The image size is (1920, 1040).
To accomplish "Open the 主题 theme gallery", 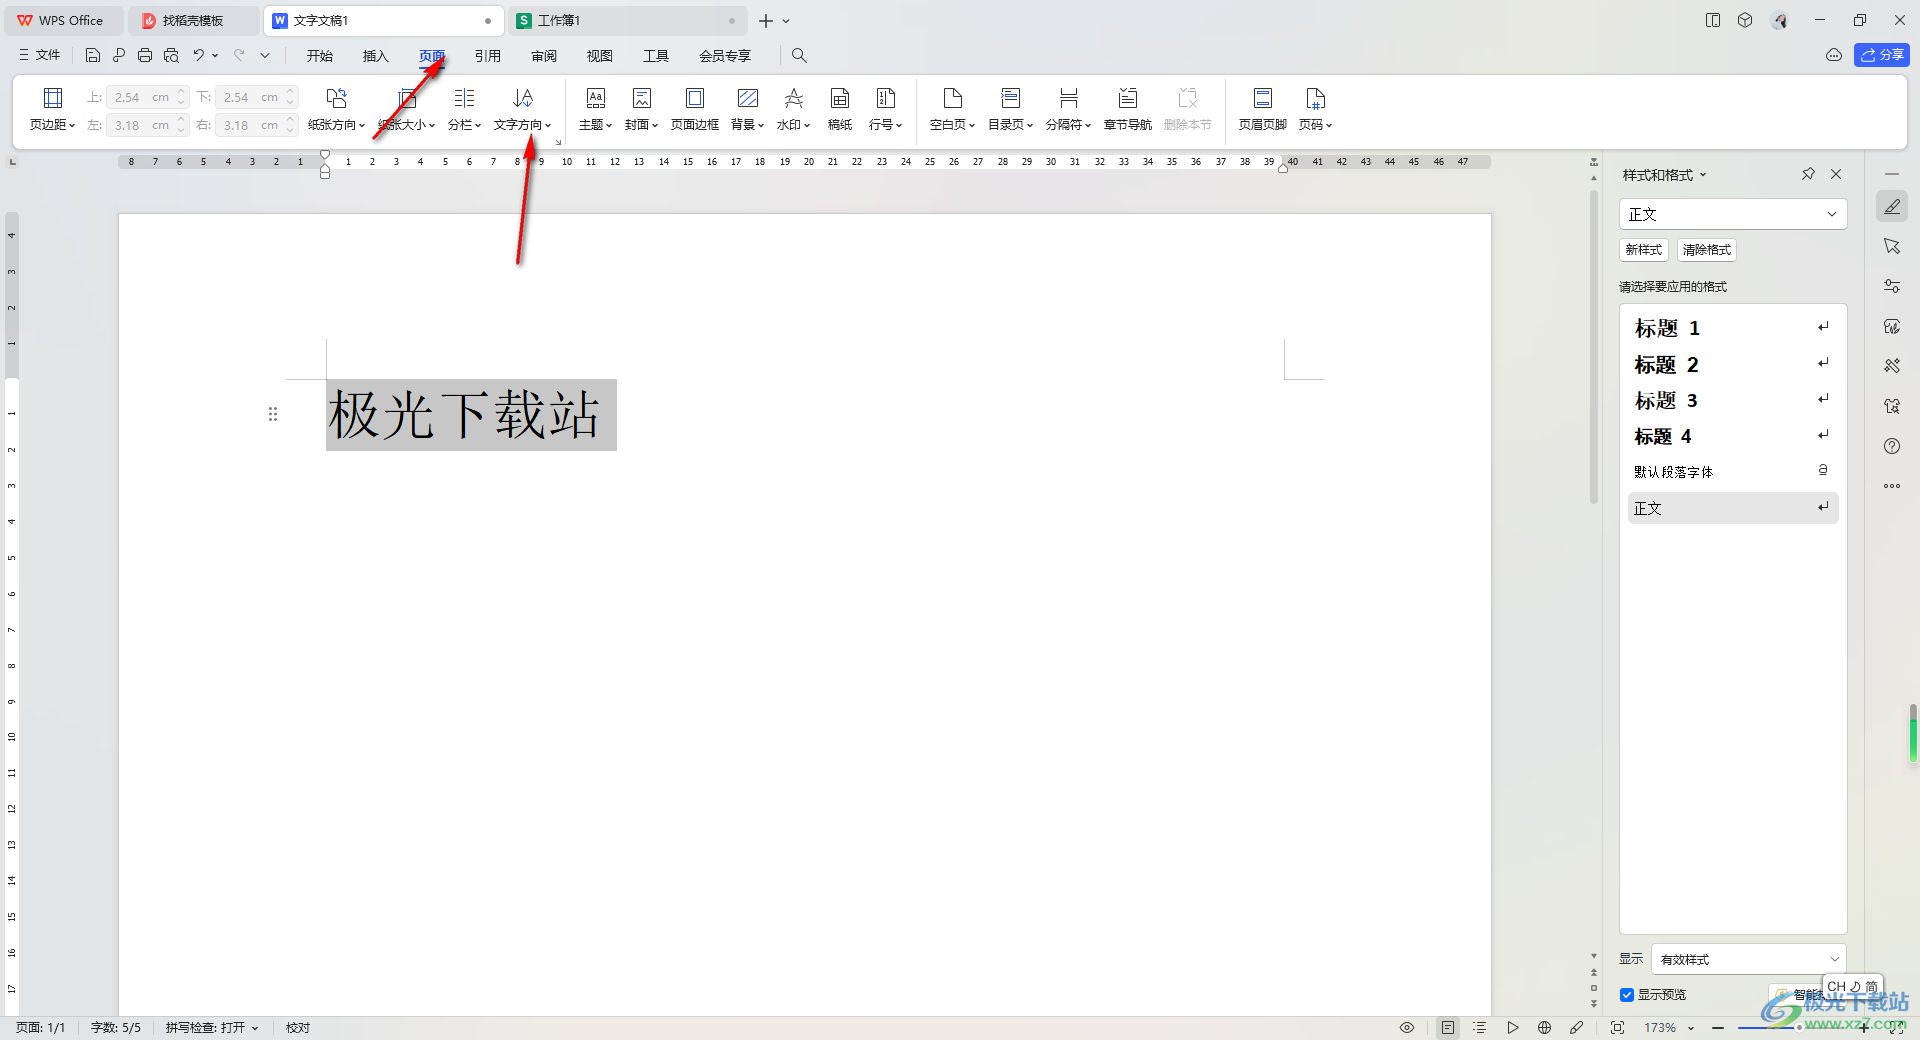I will [x=595, y=109].
